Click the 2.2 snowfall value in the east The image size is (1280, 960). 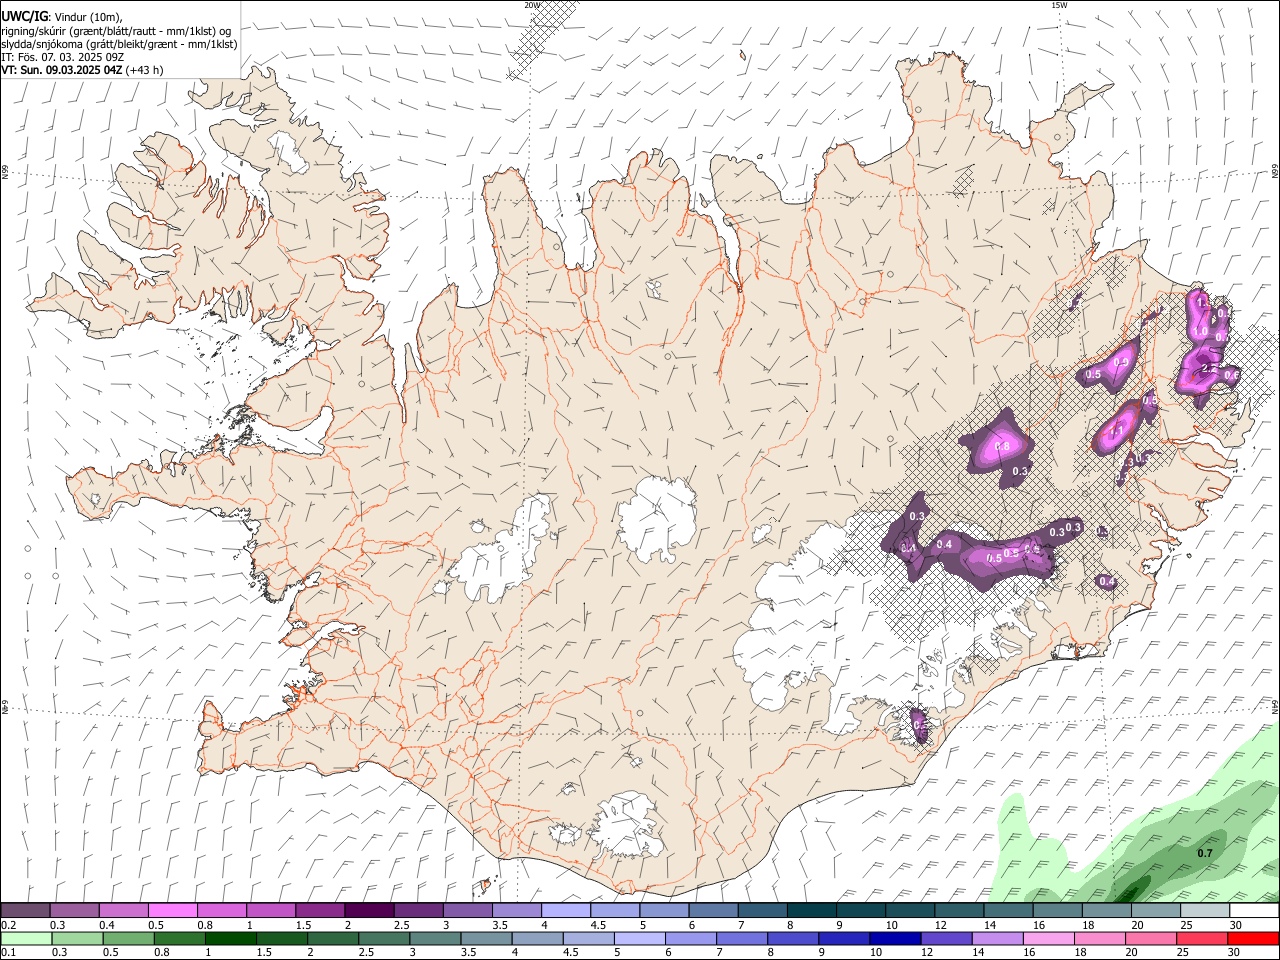(1208, 369)
